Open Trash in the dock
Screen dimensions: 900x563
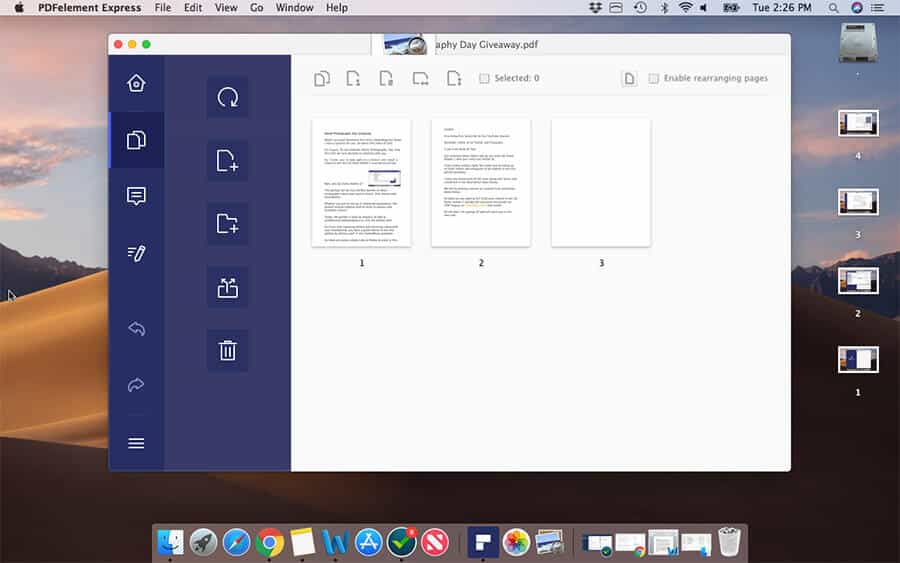point(730,541)
